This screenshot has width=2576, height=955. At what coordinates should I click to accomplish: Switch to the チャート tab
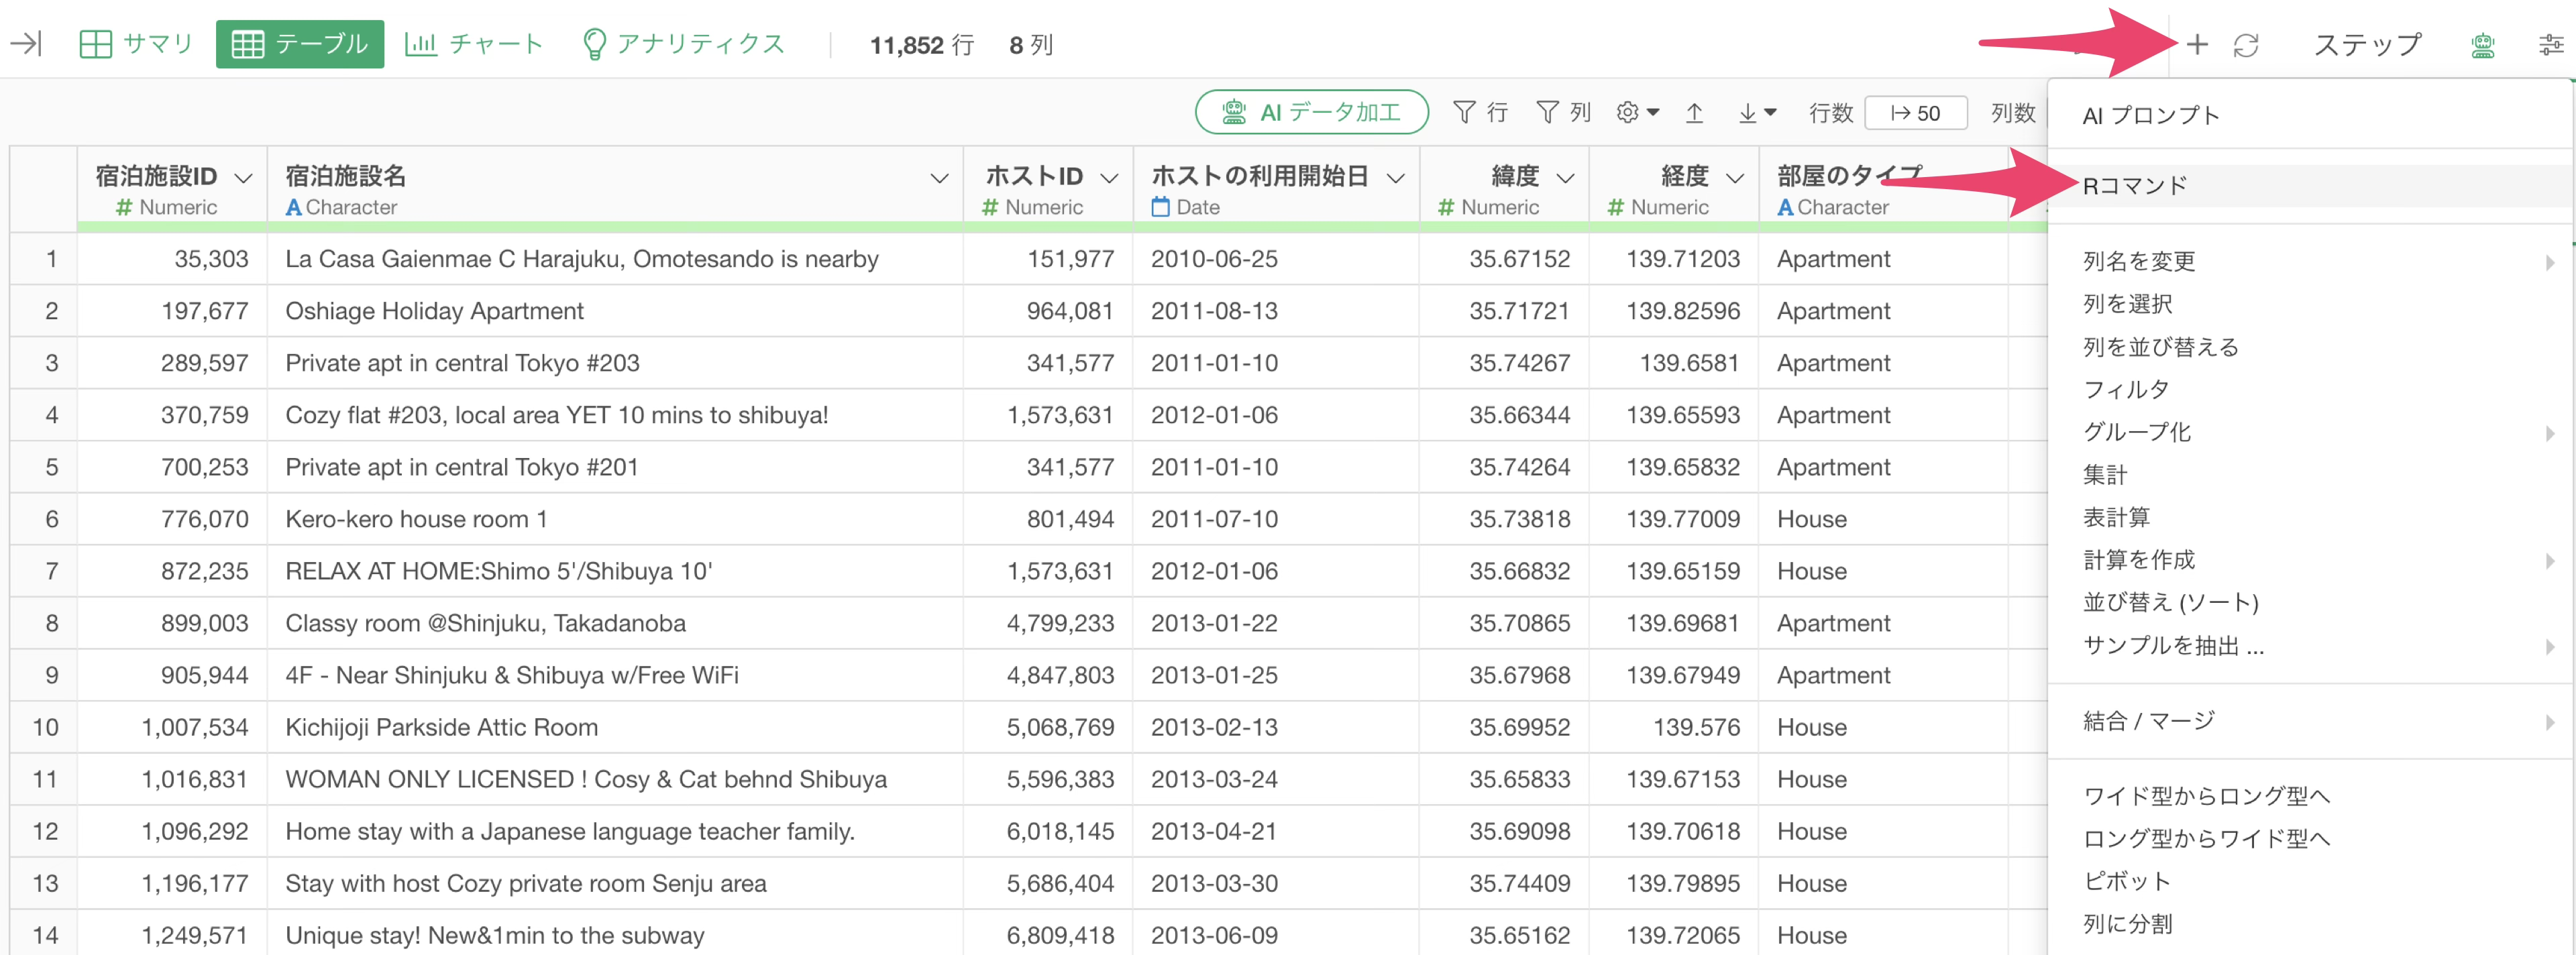click(474, 44)
